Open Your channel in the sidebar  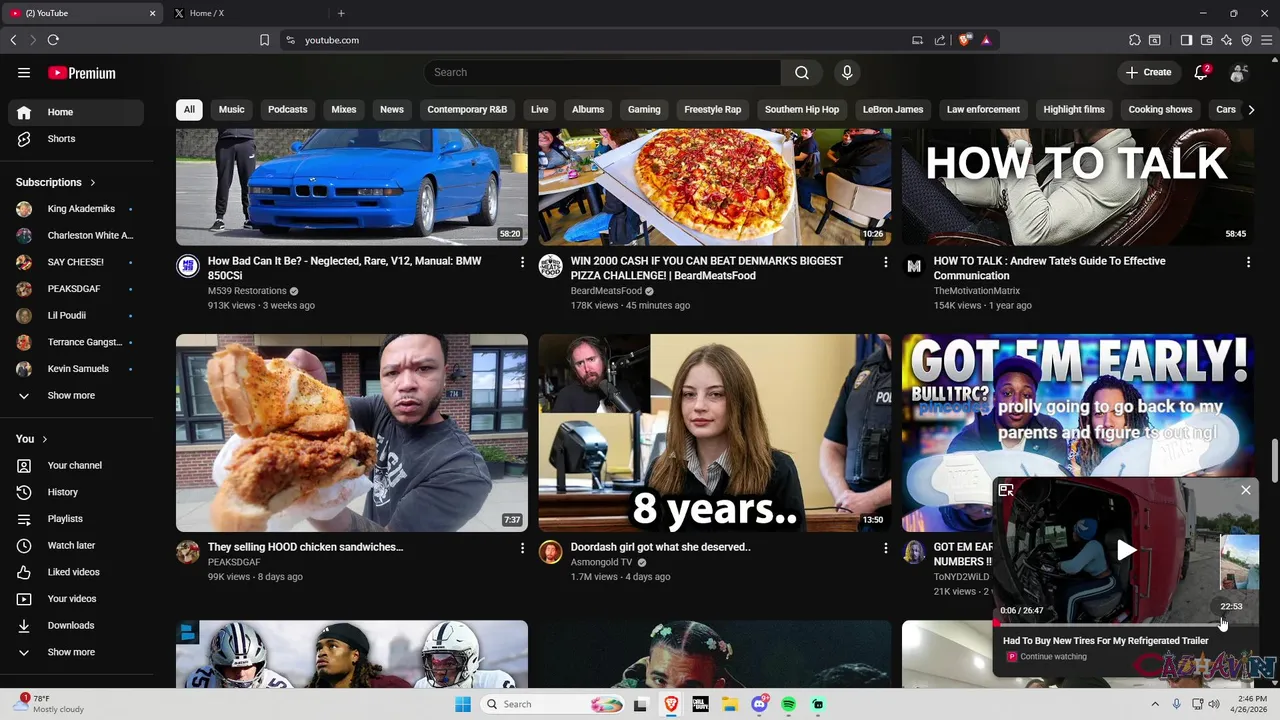click(x=76, y=466)
